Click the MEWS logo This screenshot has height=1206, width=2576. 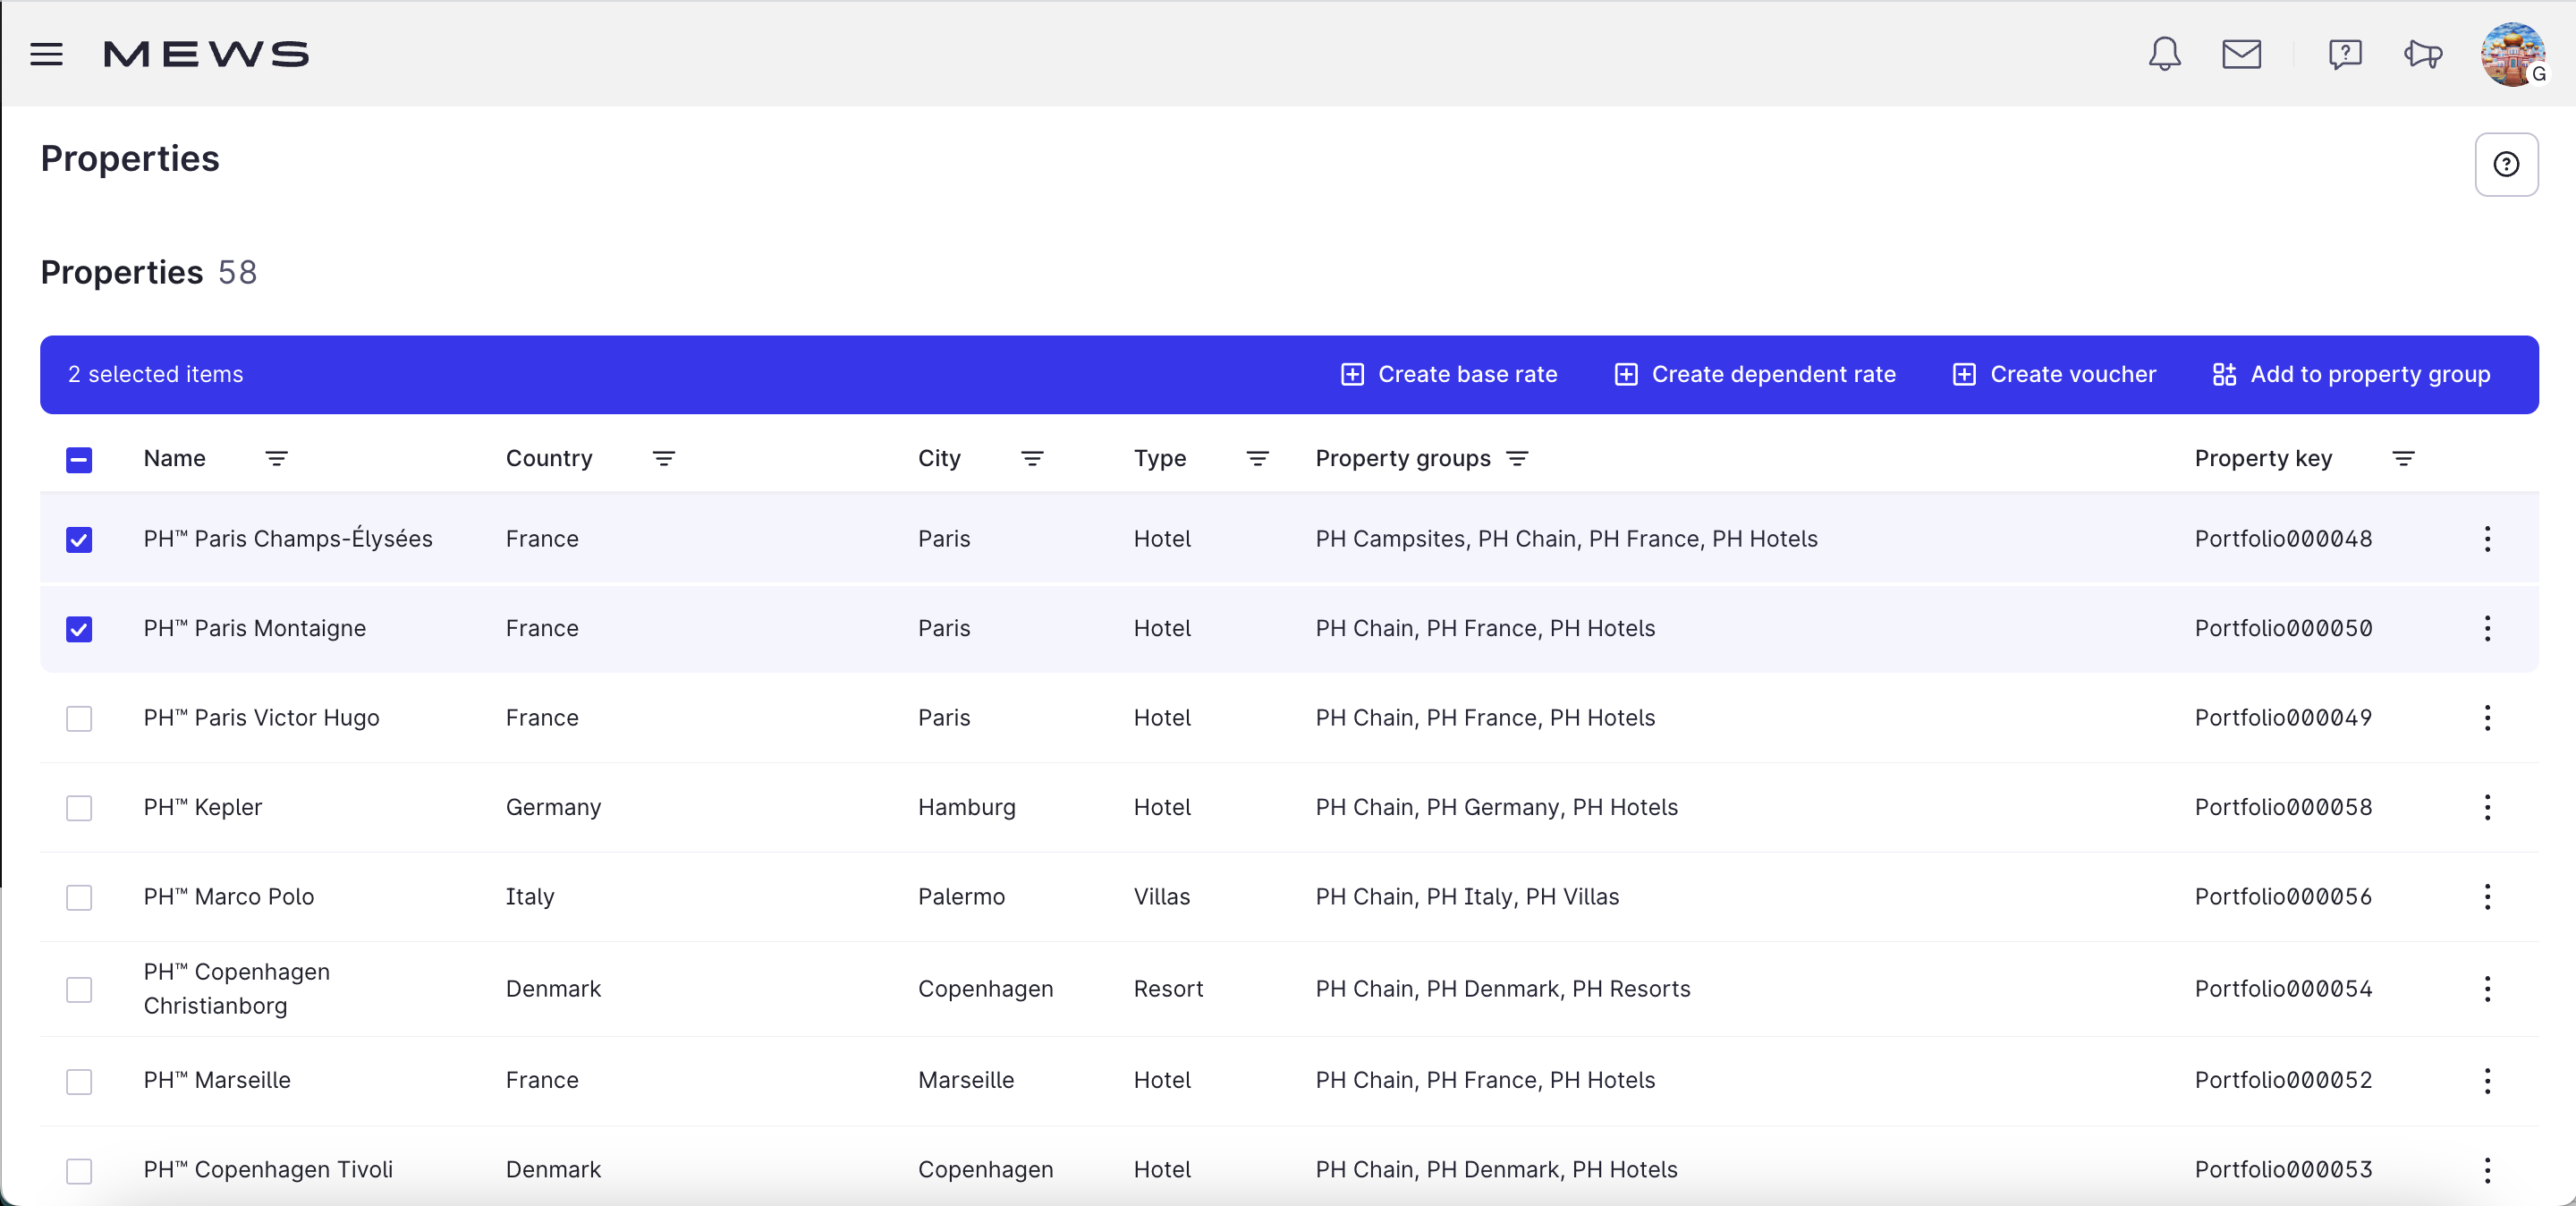(207, 54)
